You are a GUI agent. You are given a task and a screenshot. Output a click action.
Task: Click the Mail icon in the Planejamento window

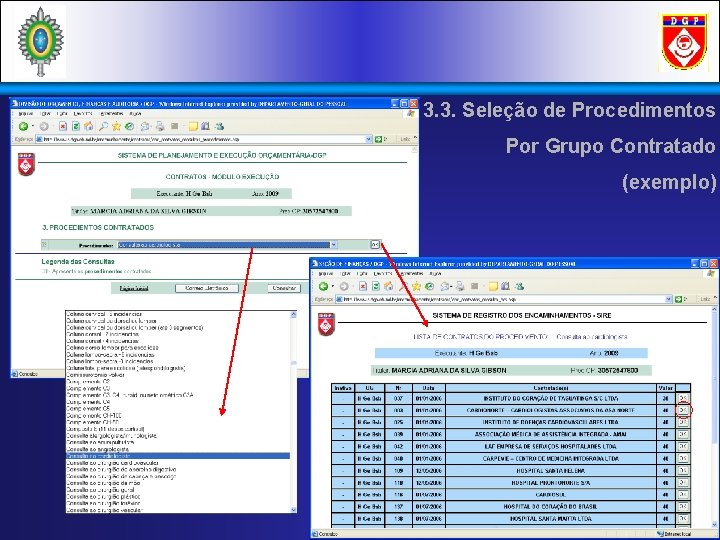[145, 126]
